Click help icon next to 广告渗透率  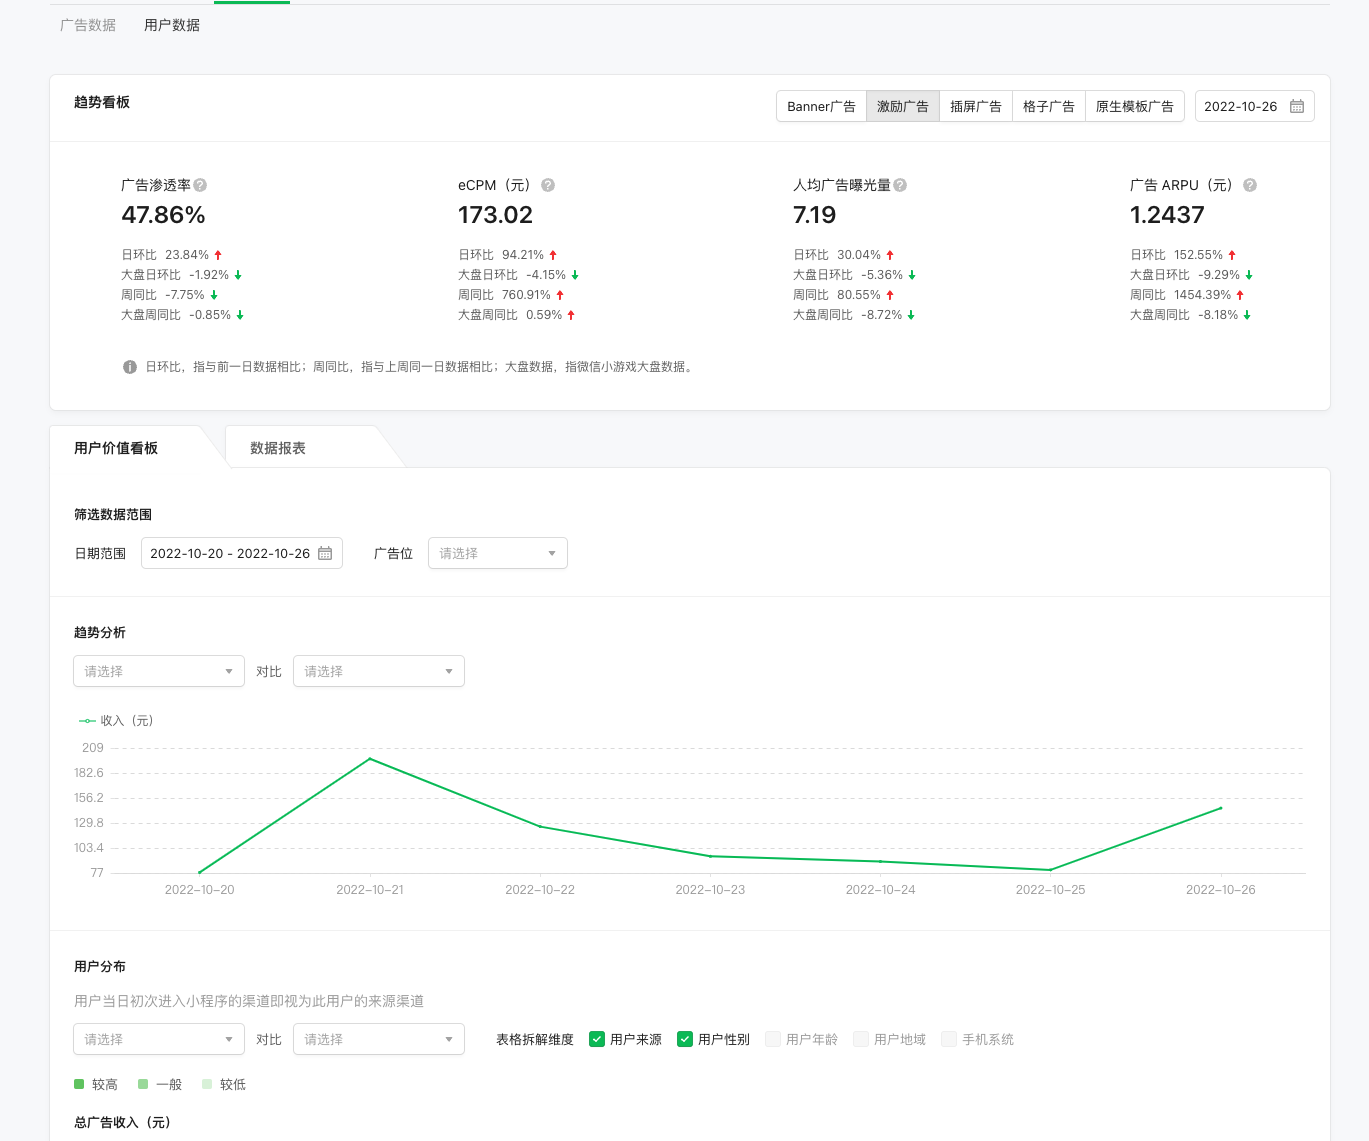pyautogui.click(x=200, y=185)
